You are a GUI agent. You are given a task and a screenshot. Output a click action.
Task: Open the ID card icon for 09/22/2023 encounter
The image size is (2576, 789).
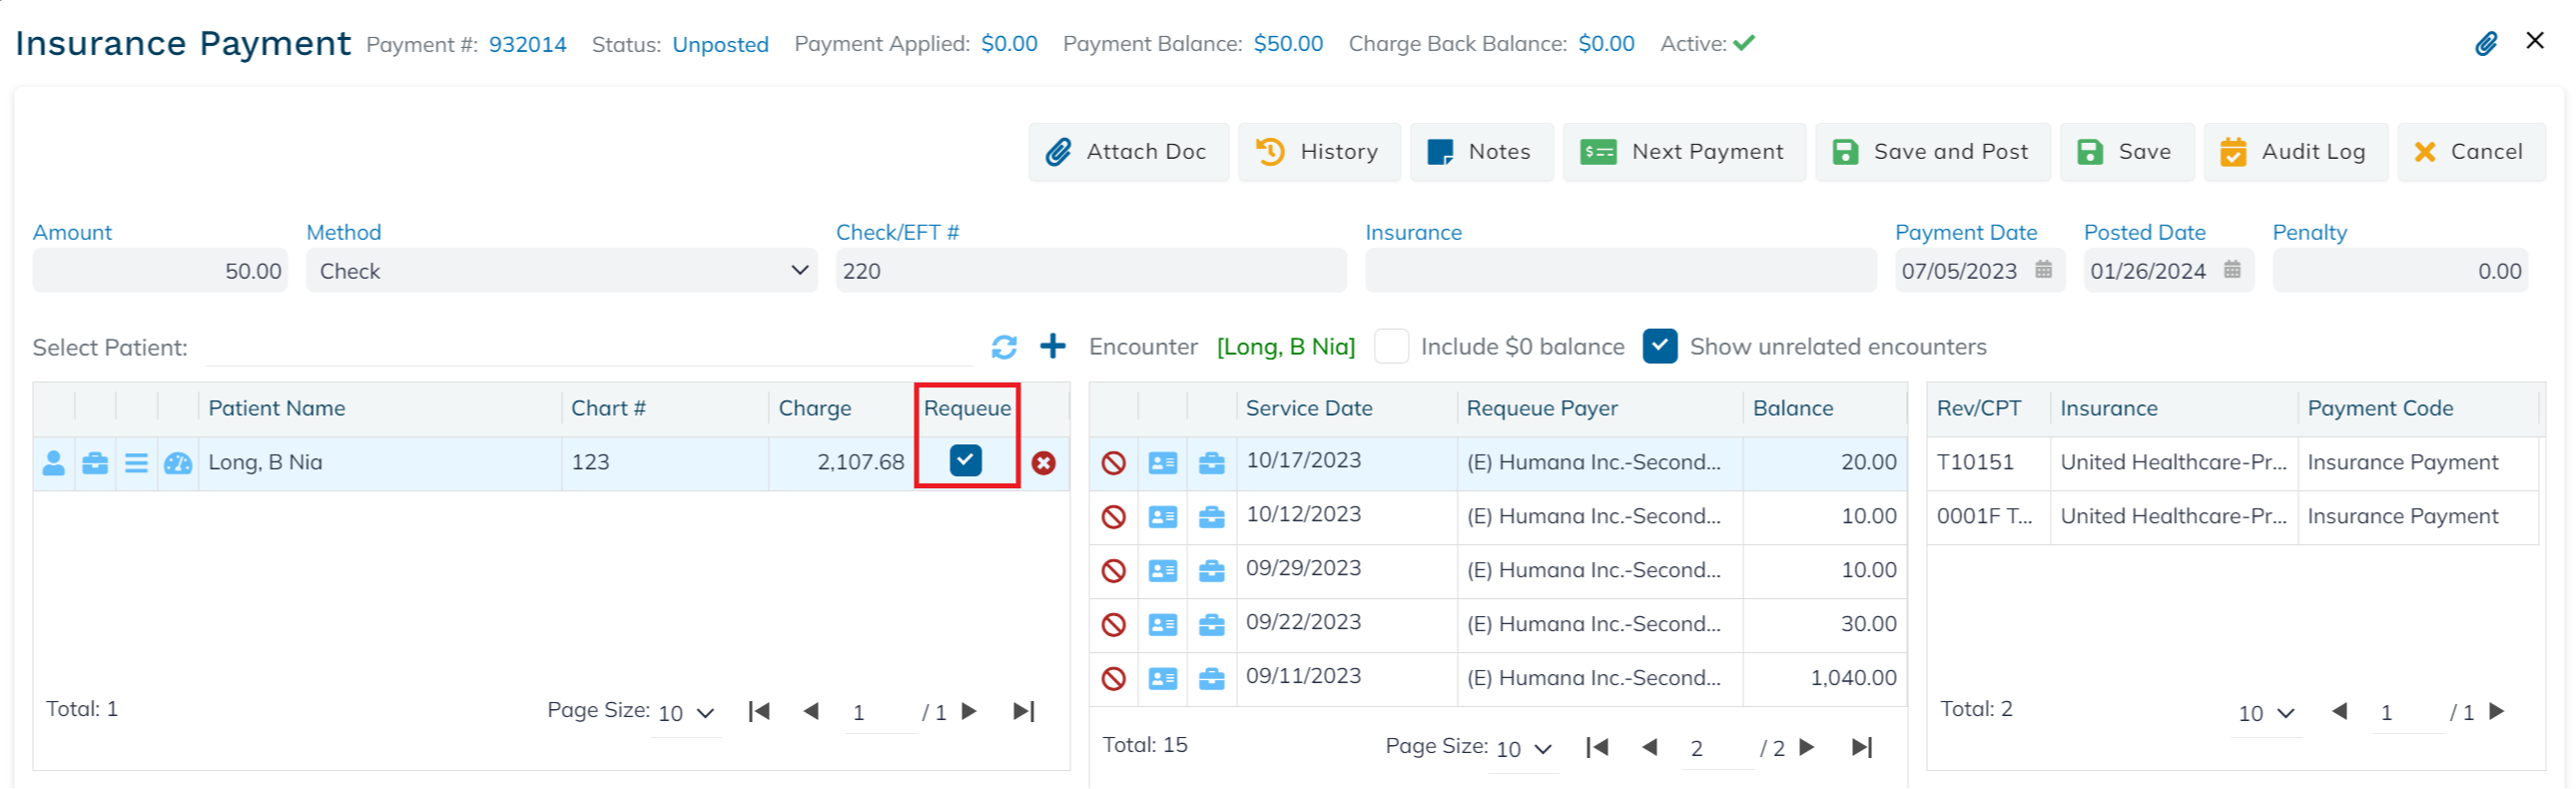click(1162, 625)
